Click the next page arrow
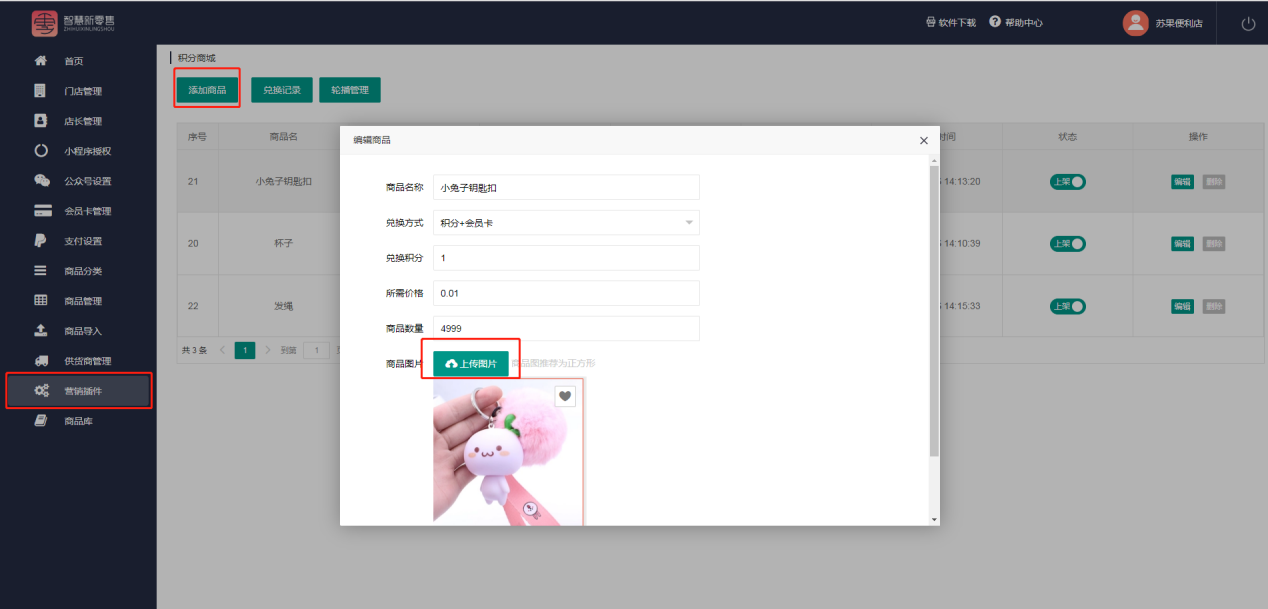 (268, 351)
